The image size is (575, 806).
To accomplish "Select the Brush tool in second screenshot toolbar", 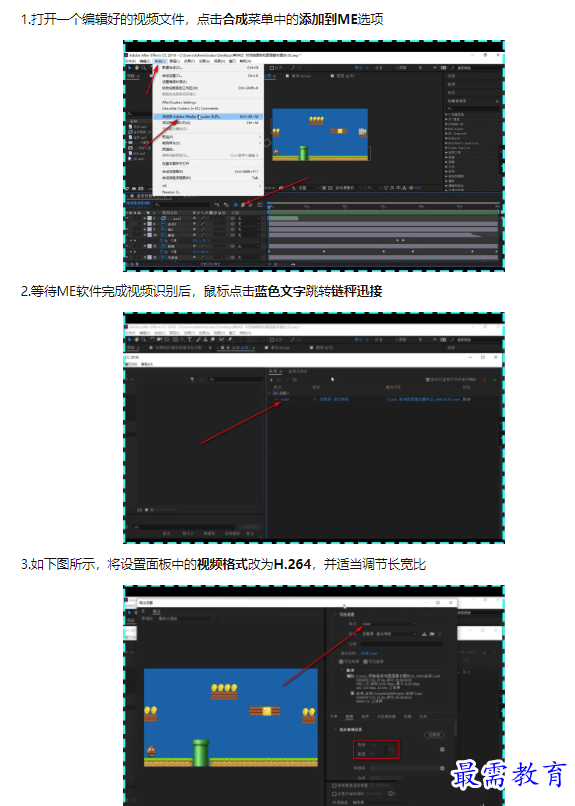I will [x=198, y=339].
